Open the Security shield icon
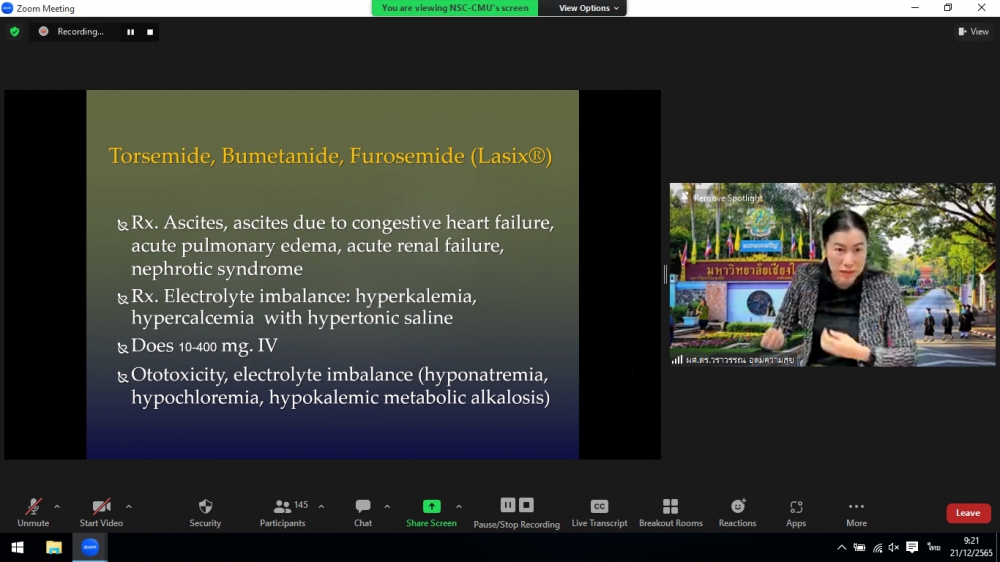Image resolution: width=1000 pixels, height=562 pixels. (205, 507)
